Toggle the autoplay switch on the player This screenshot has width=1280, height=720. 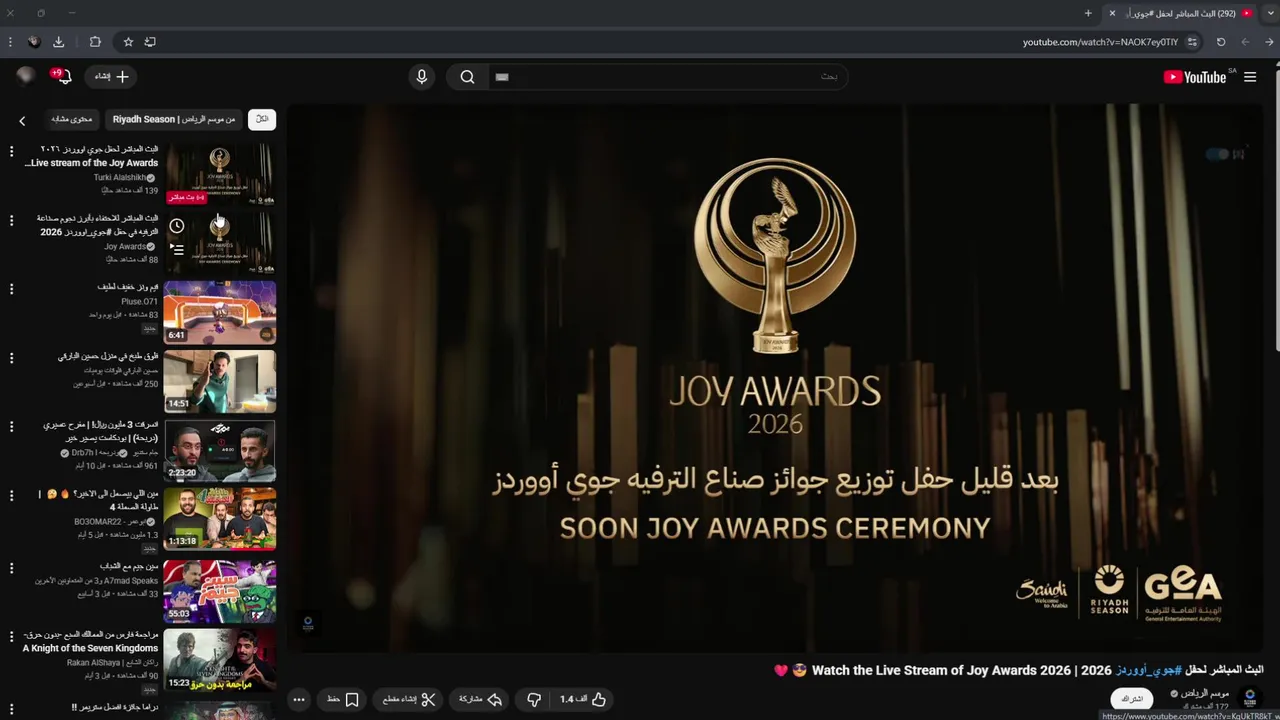click(x=1217, y=154)
